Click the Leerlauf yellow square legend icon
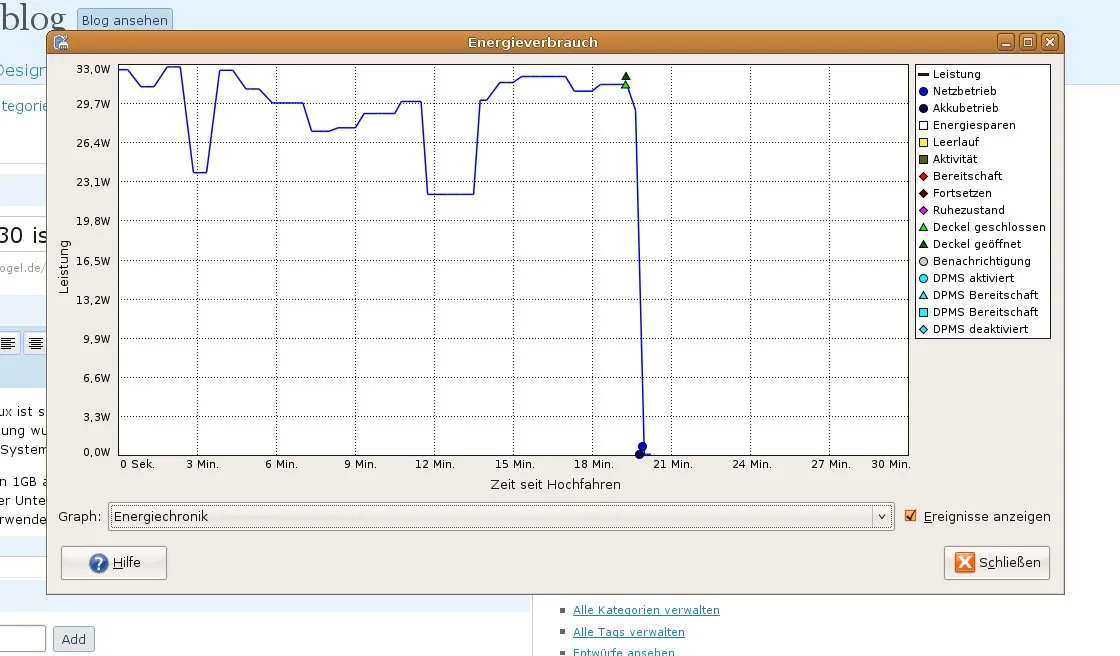Image resolution: width=1120 pixels, height=656 pixels. (924, 142)
